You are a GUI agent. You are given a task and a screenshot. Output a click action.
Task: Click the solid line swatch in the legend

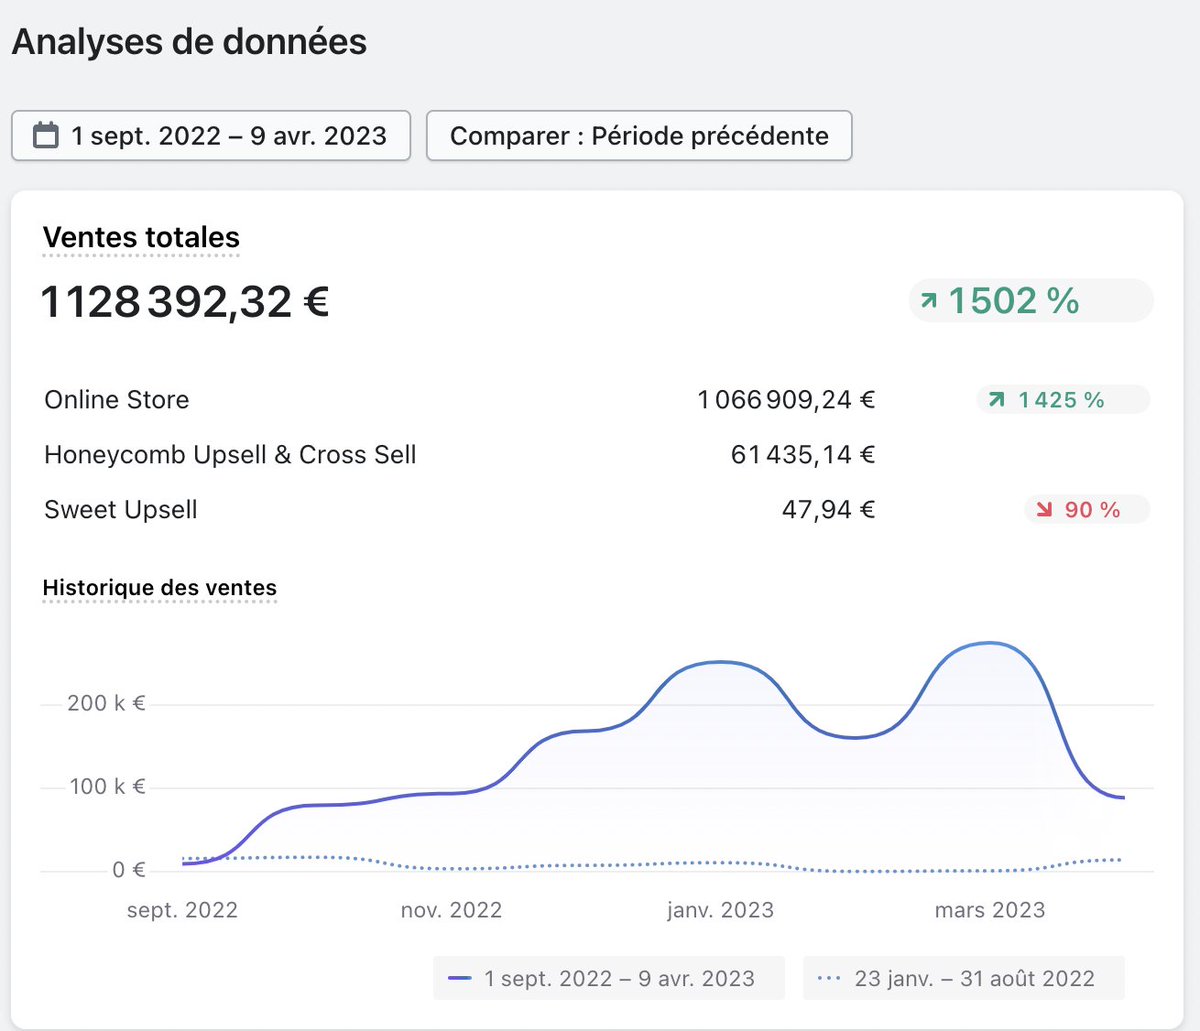click(x=460, y=978)
